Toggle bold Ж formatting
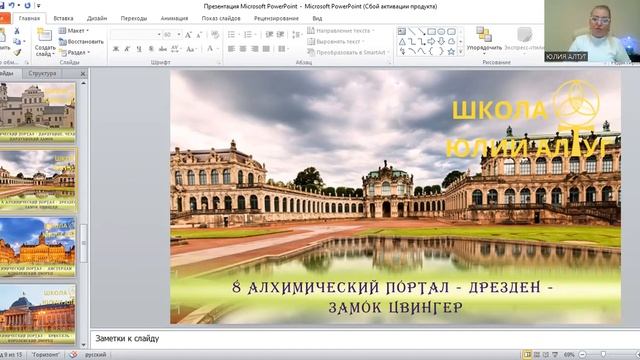The height and width of the screenshot is (360, 640). tap(116, 49)
